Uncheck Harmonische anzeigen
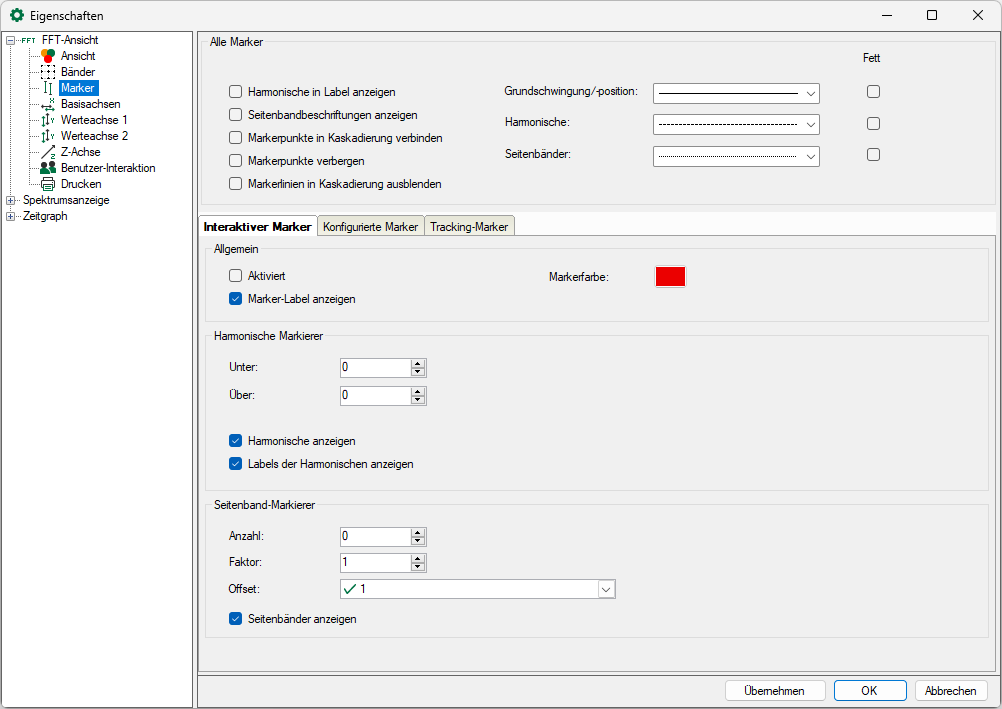 coord(236,440)
